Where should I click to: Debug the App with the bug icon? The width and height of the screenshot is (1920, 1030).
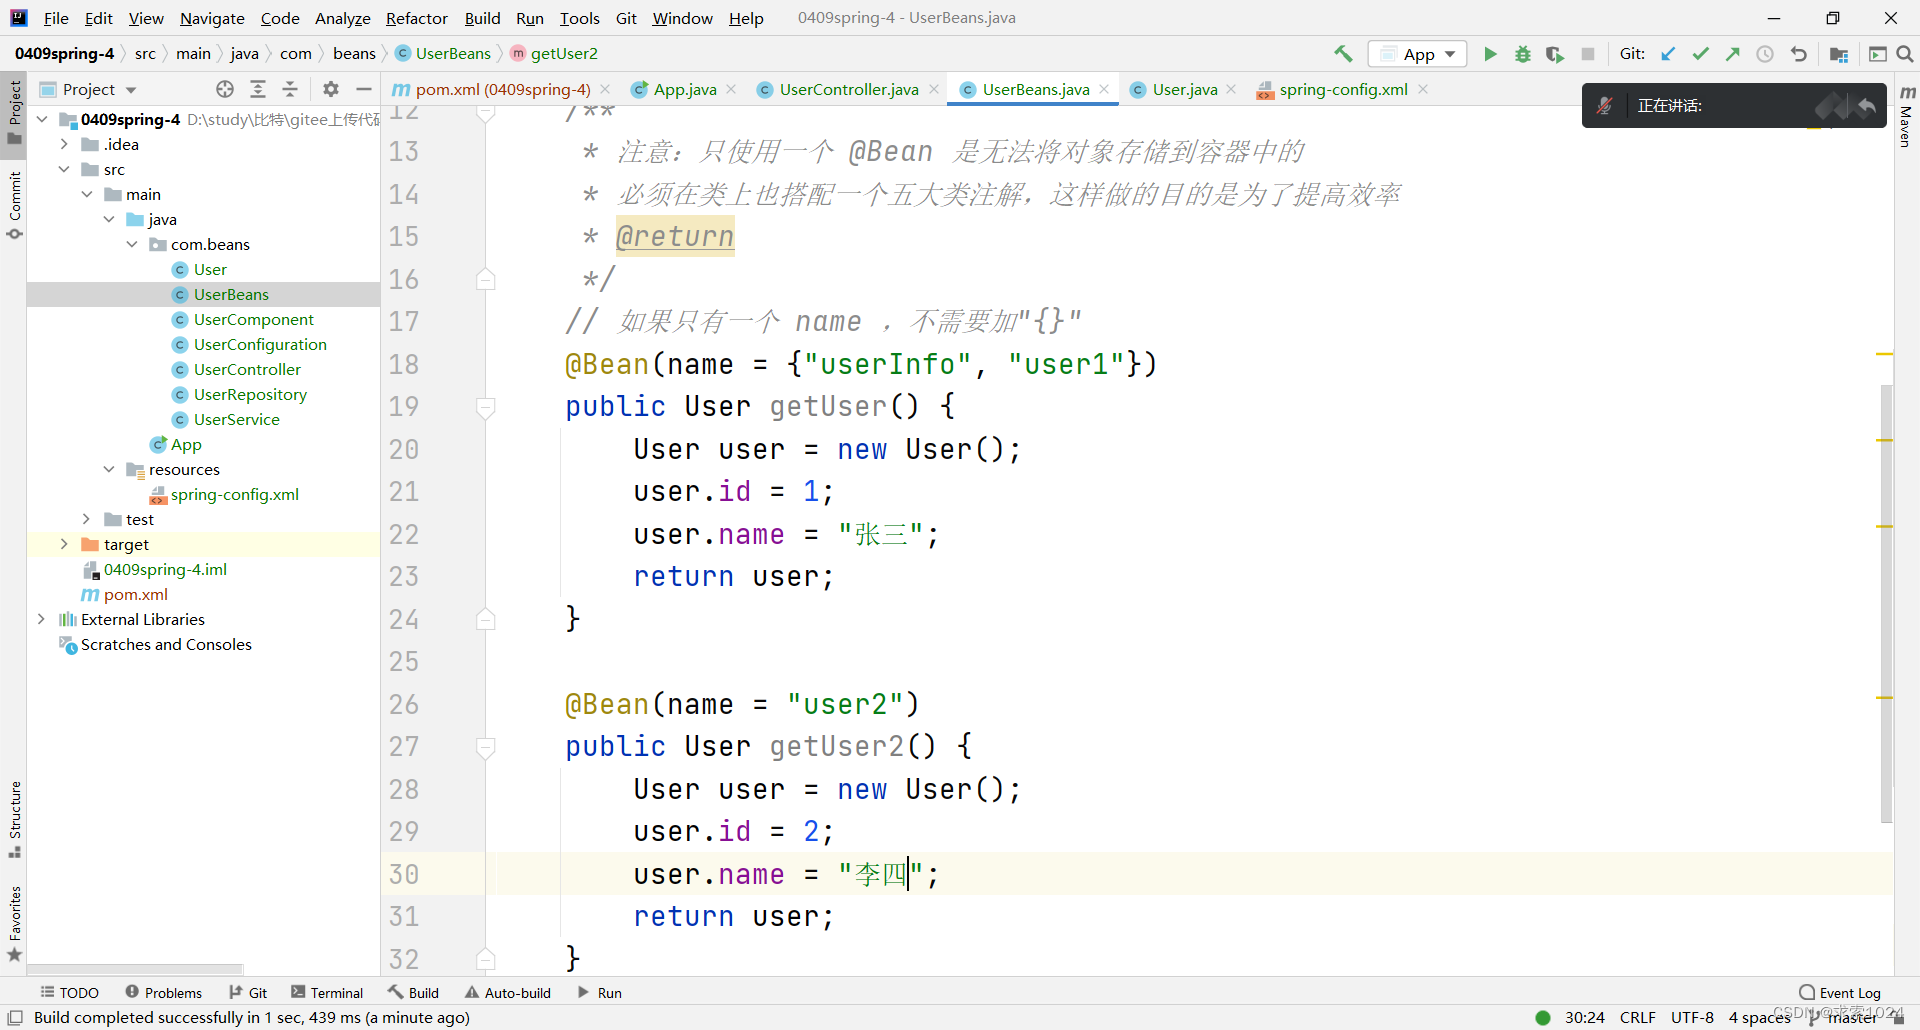(1522, 54)
